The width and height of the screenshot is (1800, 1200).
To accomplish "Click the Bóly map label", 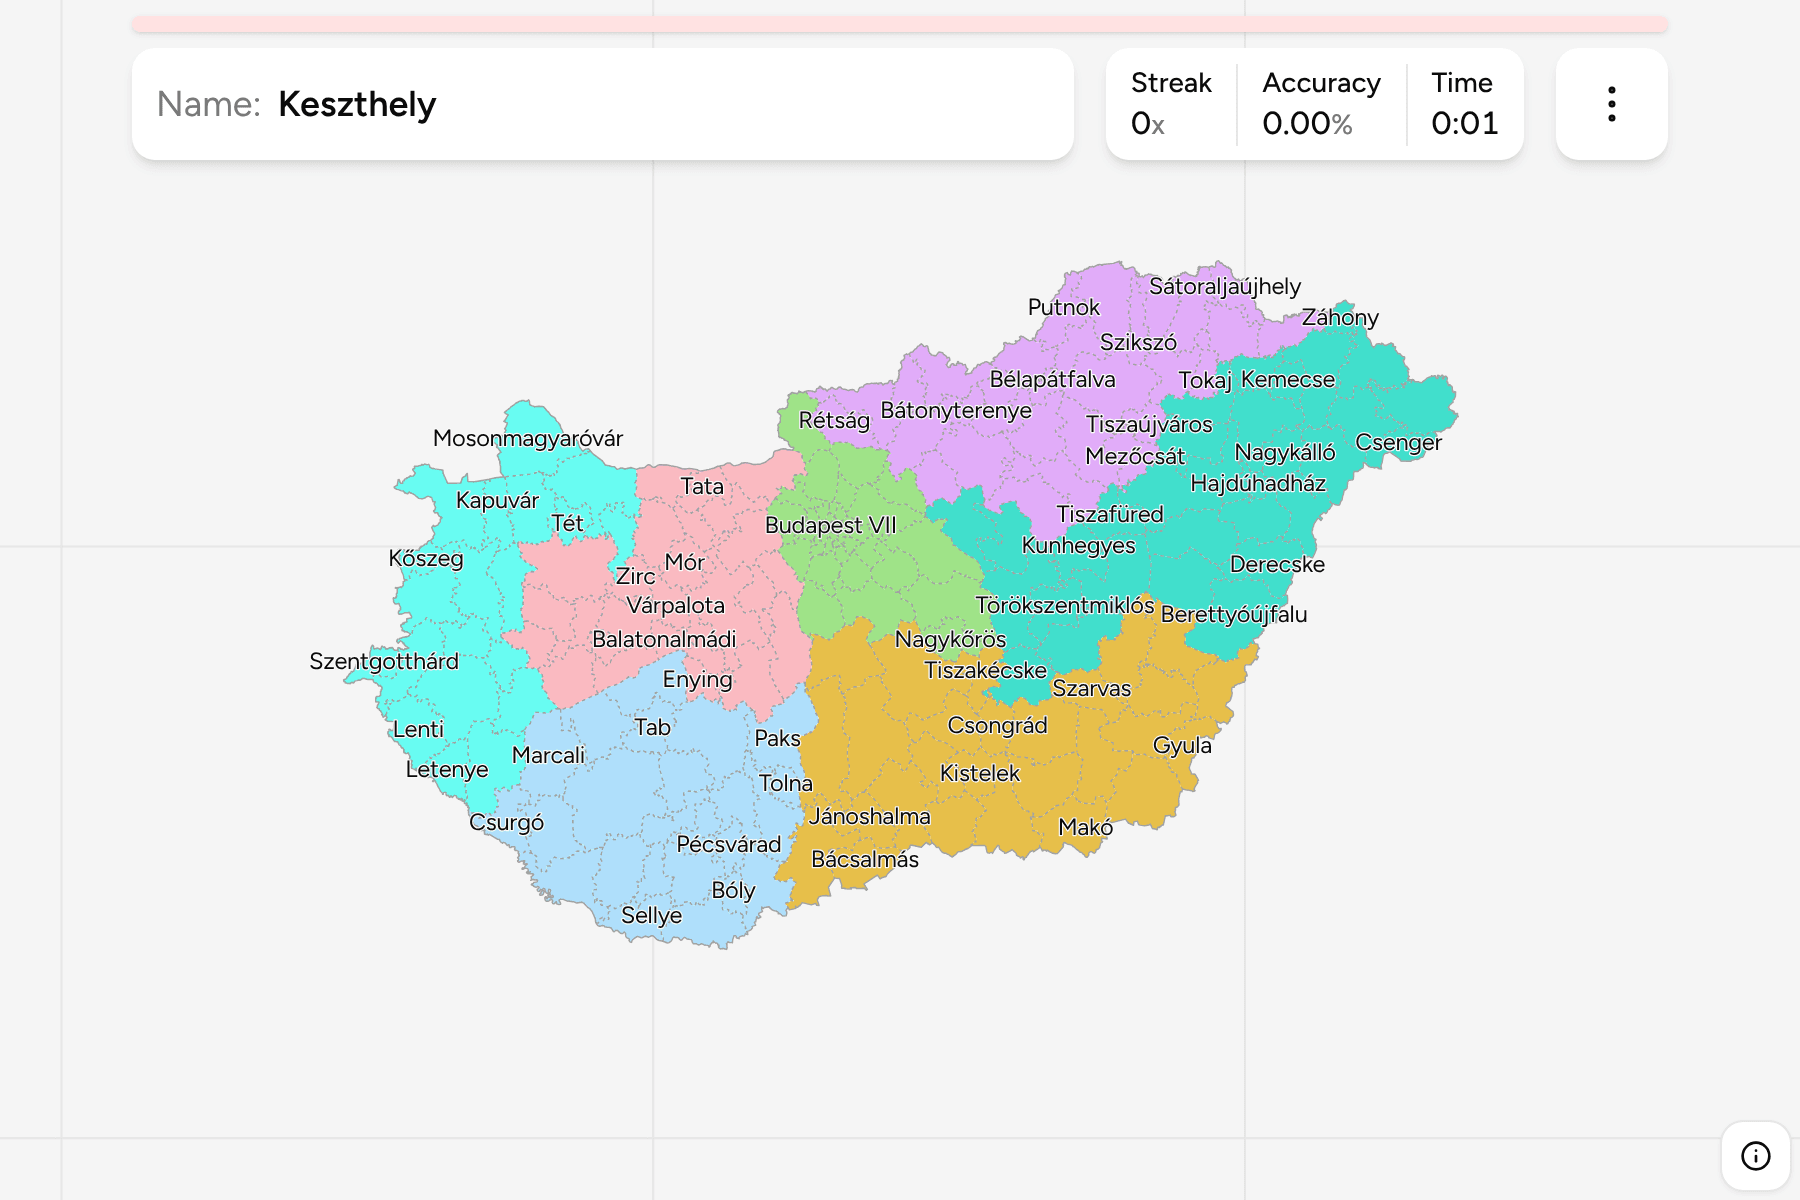I will 733,890.
